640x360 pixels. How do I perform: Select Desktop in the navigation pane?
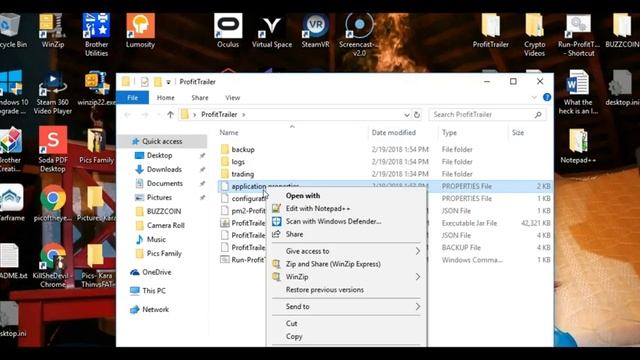click(160, 156)
